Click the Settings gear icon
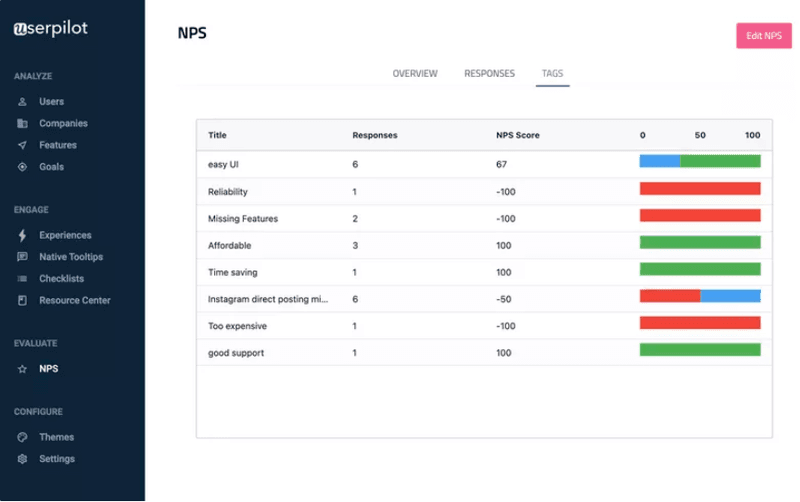This screenshot has width=800, height=502. click(22, 459)
